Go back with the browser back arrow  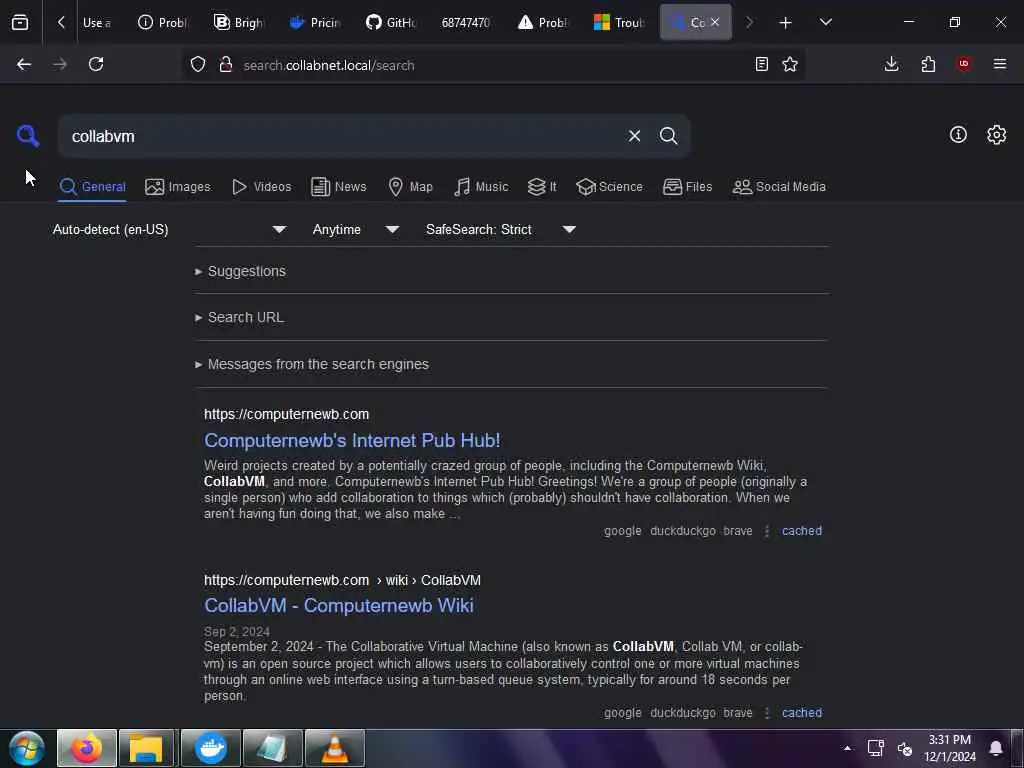[24, 64]
